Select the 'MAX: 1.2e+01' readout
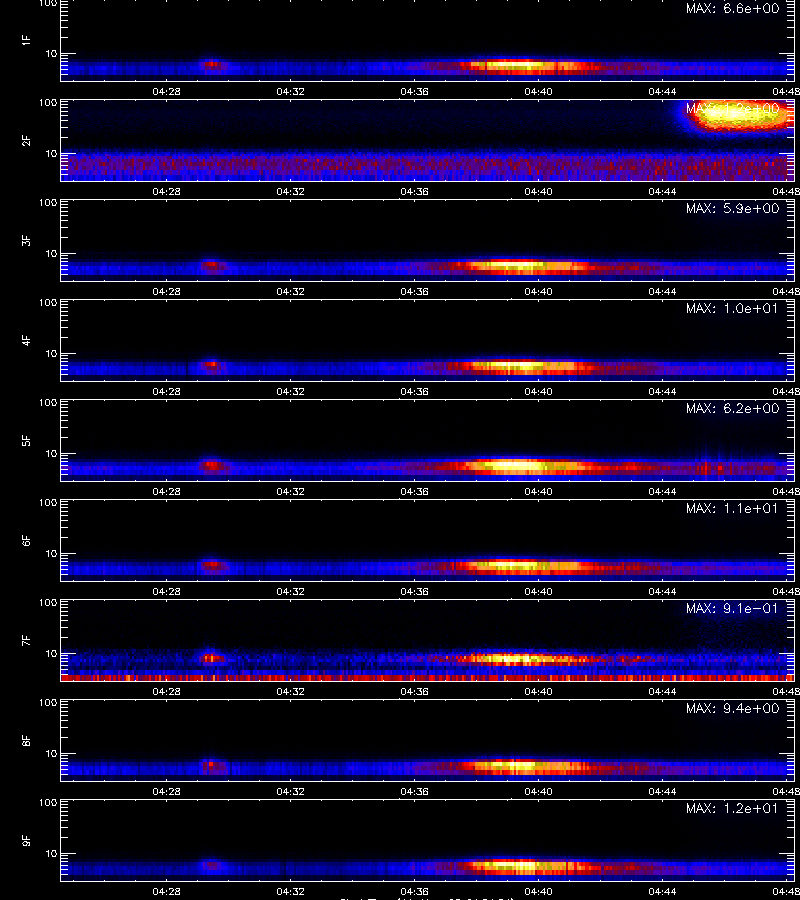 [732, 808]
